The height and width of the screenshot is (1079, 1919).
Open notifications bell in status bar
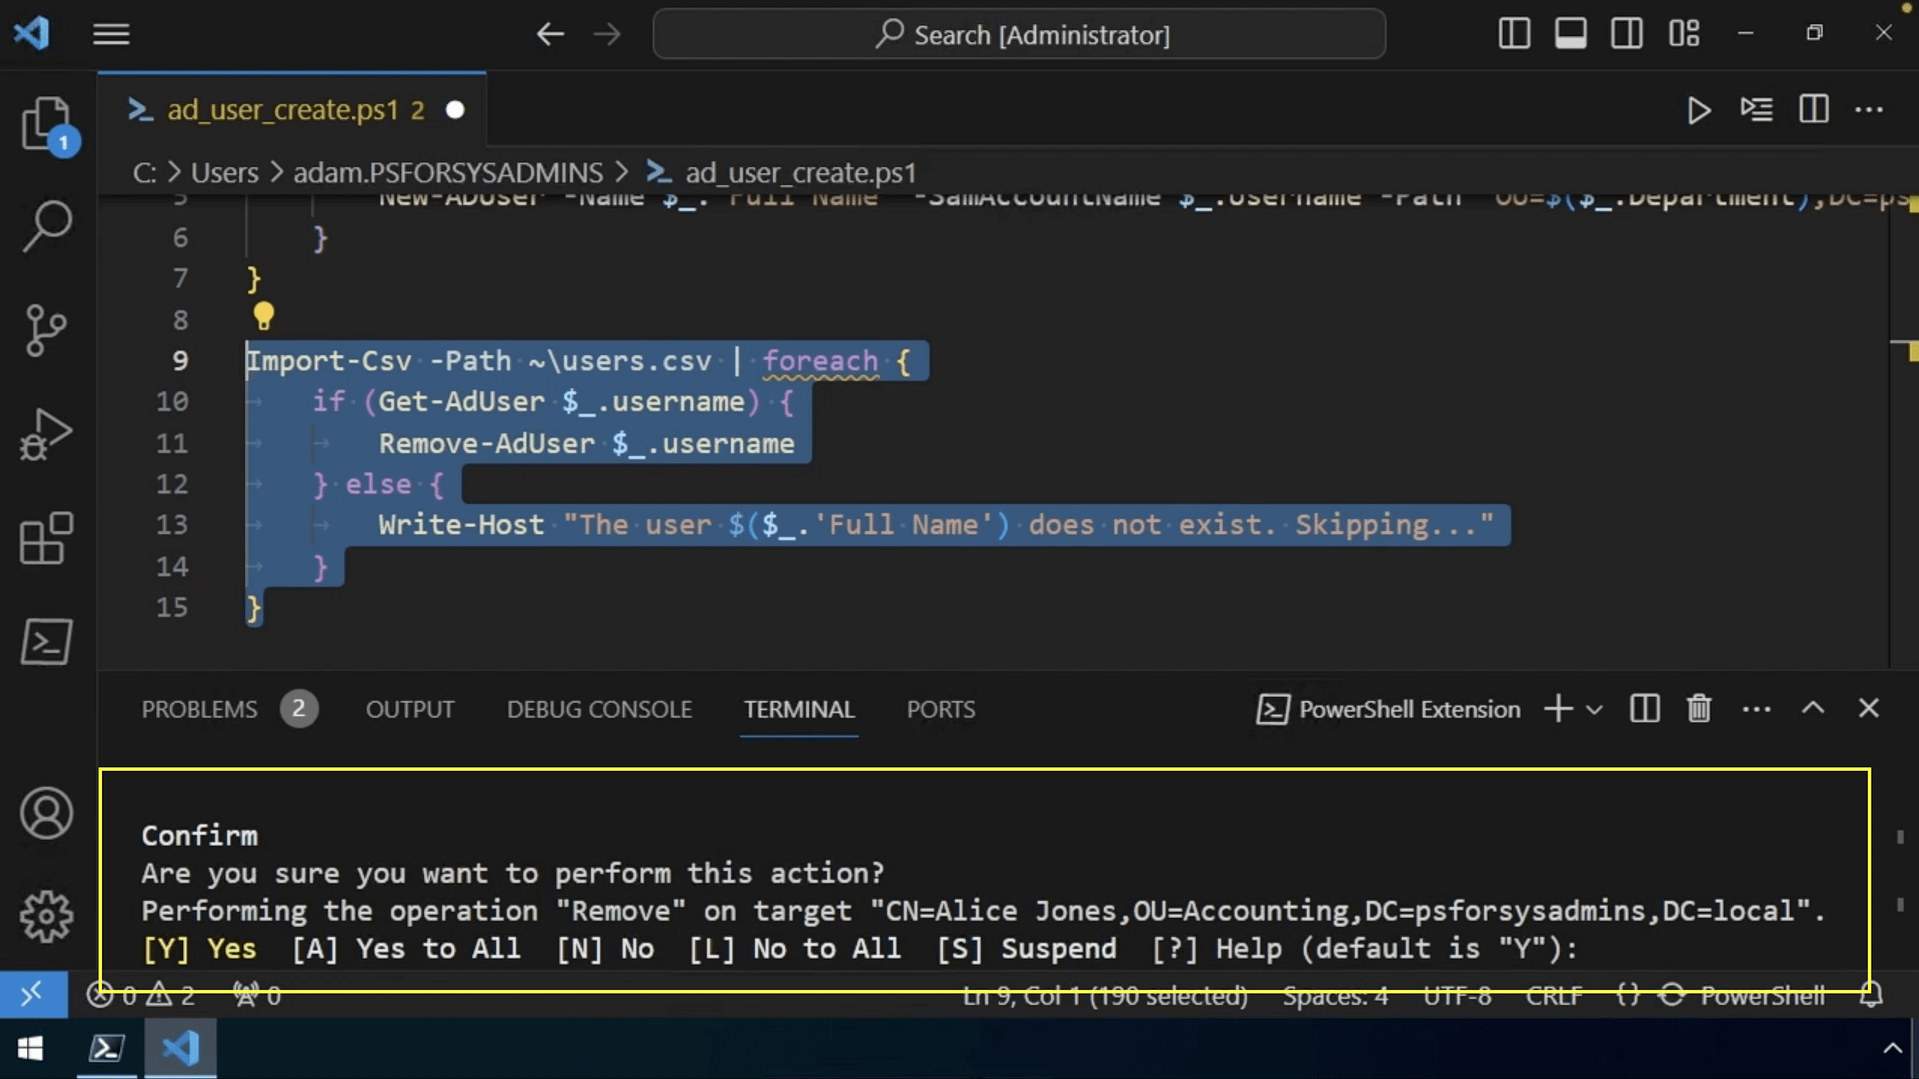click(1871, 996)
